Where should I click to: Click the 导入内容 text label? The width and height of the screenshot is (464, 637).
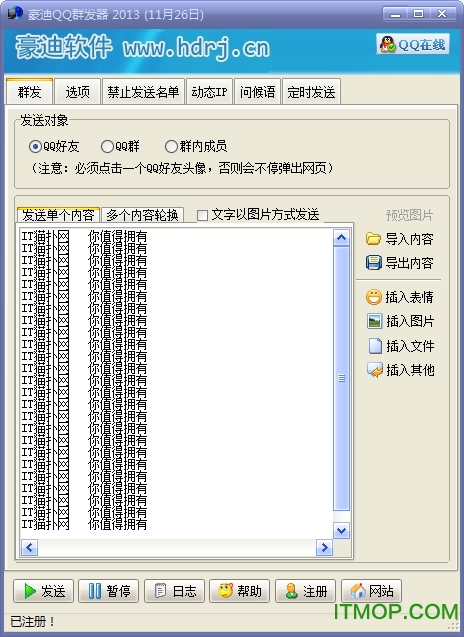(409, 239)
